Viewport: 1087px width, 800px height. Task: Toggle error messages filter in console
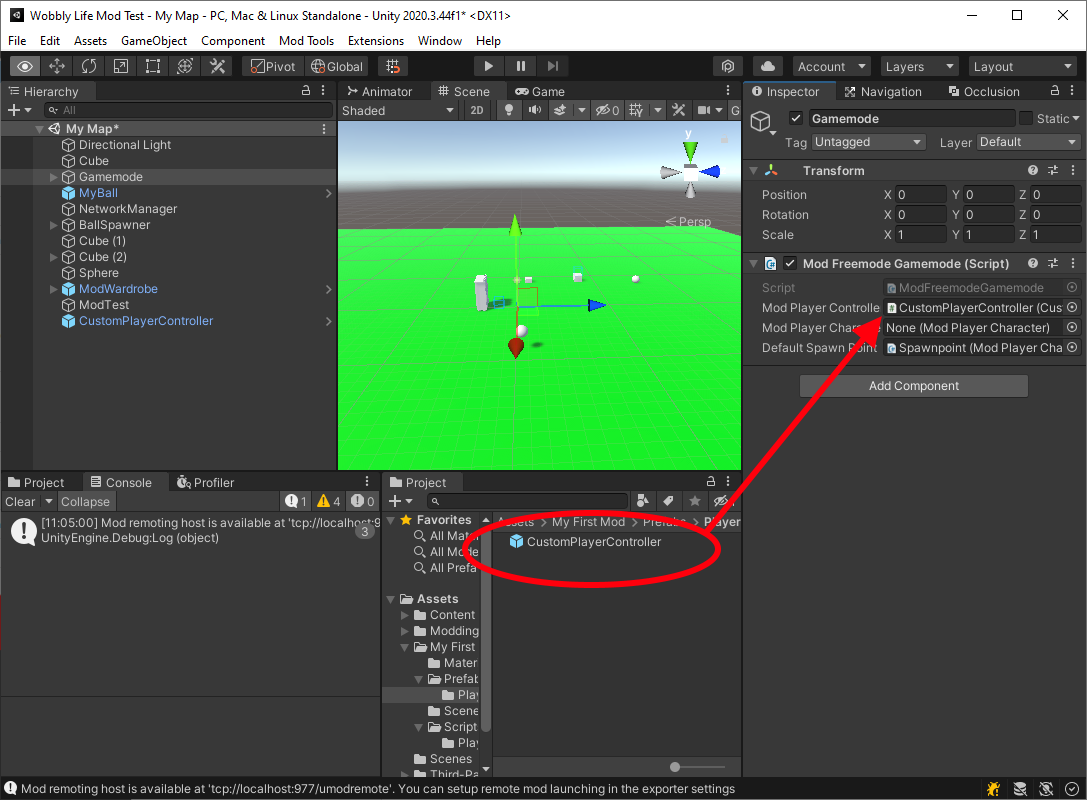click(363, 501)
